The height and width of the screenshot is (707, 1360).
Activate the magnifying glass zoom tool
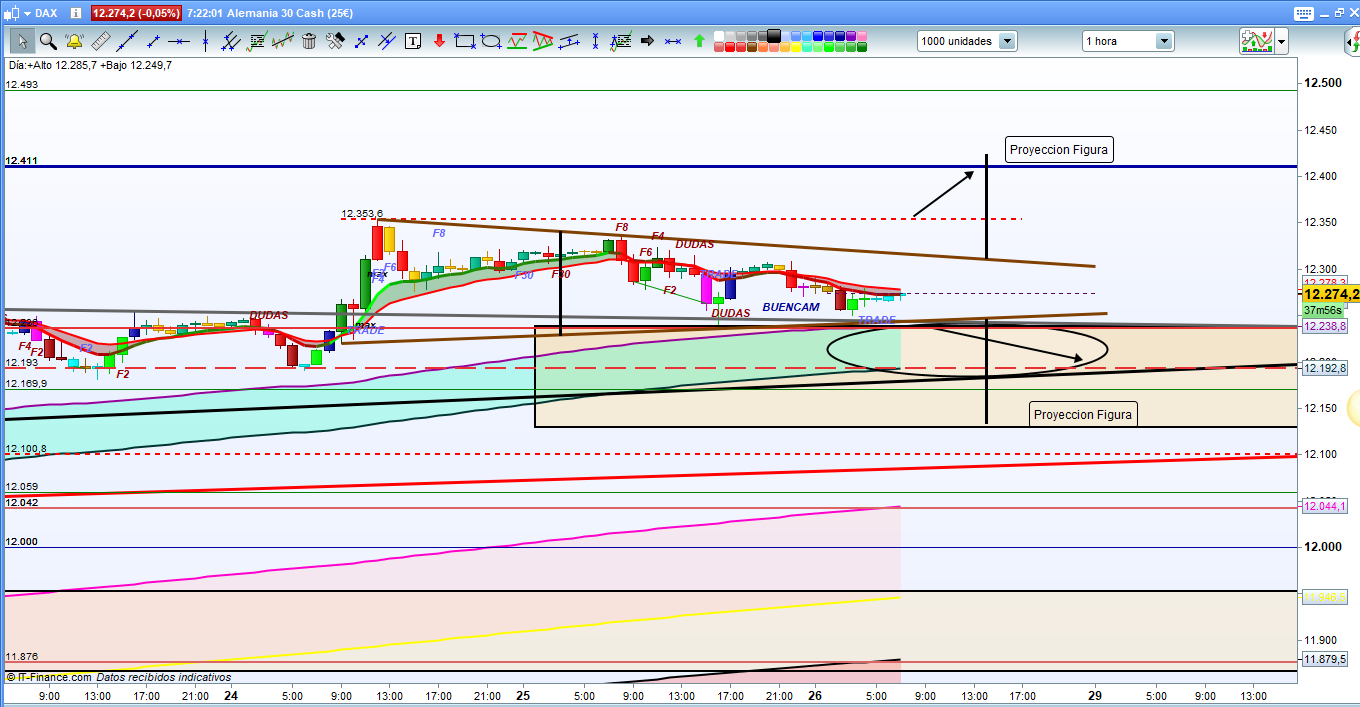[48, 41]
